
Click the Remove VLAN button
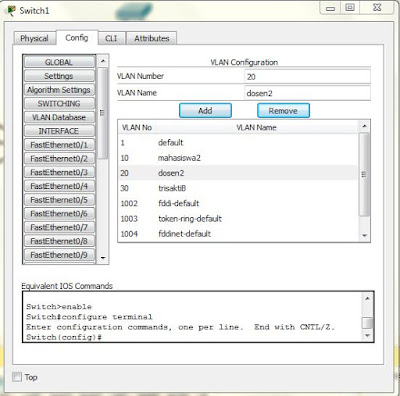tap(283, 110)
